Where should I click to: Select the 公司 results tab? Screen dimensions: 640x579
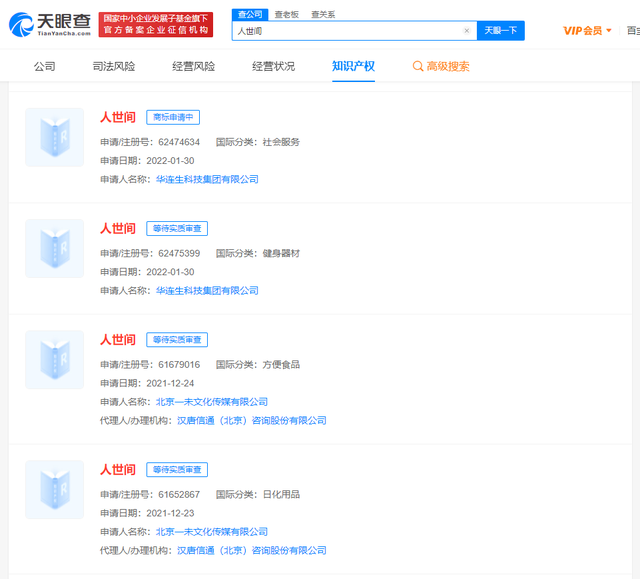coord(44,66)
